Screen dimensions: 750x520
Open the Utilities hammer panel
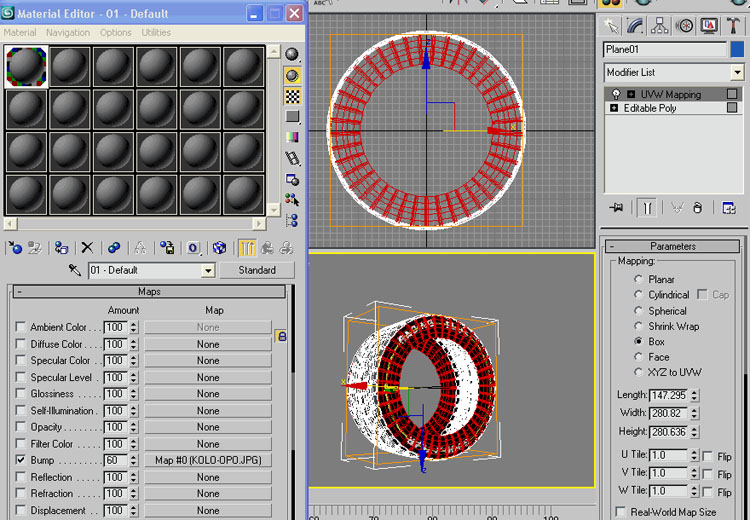point(734,26)
